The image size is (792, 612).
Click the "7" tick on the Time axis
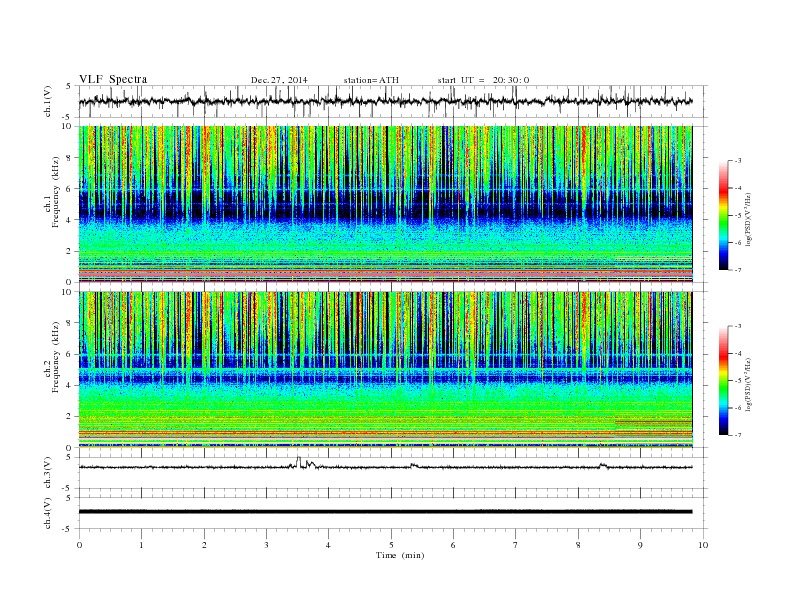[516, 545]
